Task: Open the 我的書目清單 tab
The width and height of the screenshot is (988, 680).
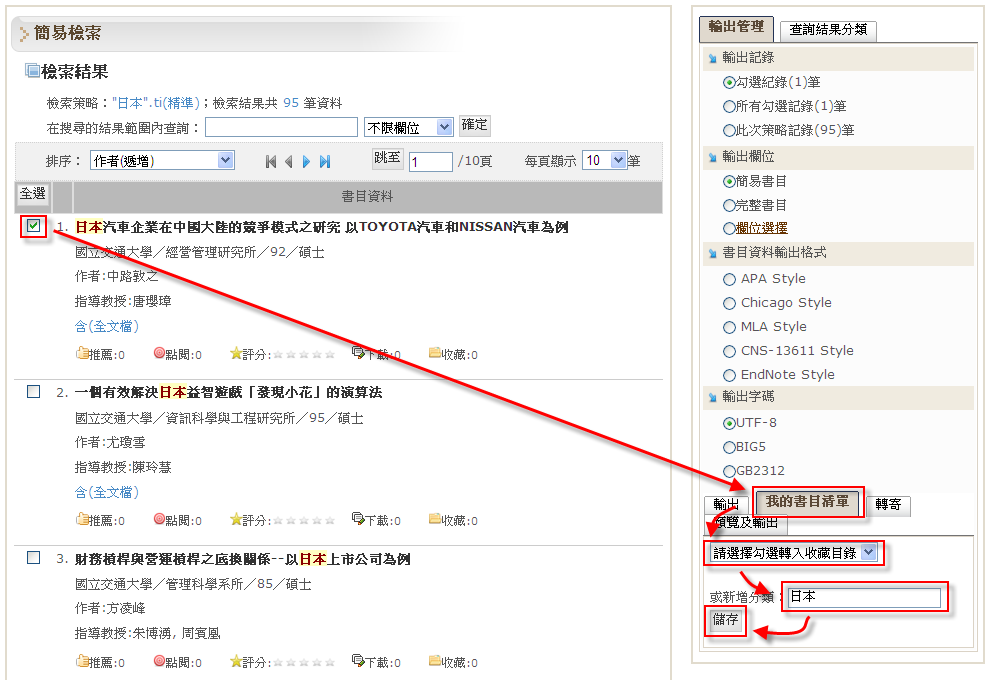Action: 807,502
